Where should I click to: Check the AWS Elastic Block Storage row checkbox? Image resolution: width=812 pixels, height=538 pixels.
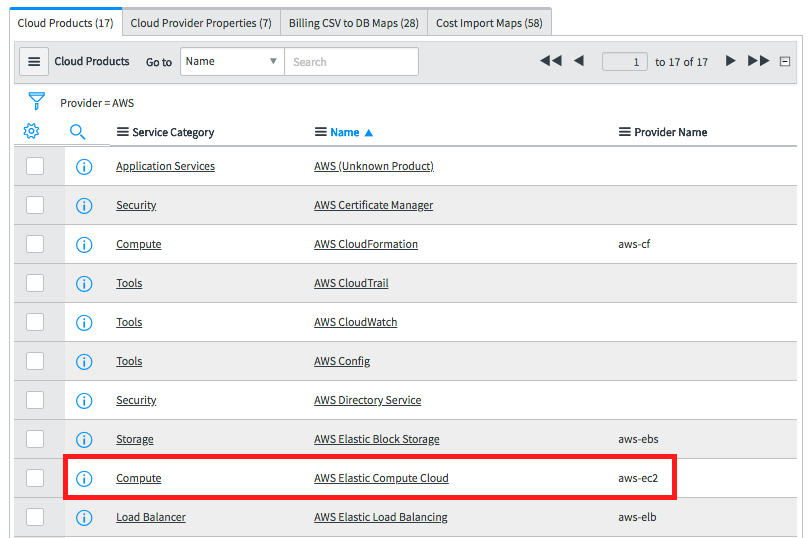pyautogui.click(x=35, y=439)
